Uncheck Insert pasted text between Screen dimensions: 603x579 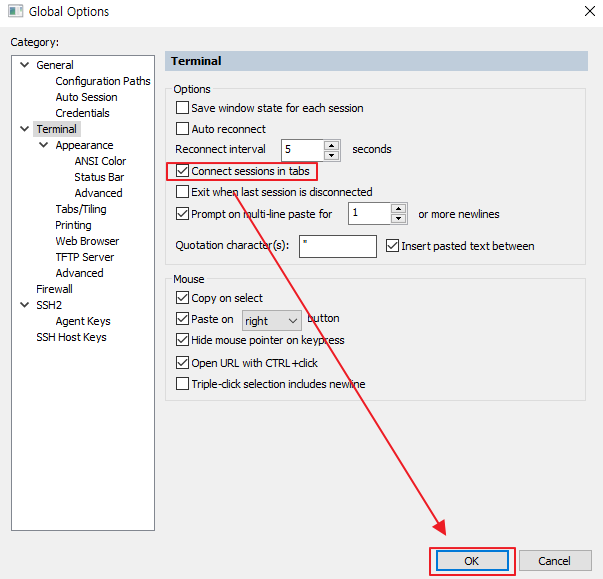coord(392,246)
